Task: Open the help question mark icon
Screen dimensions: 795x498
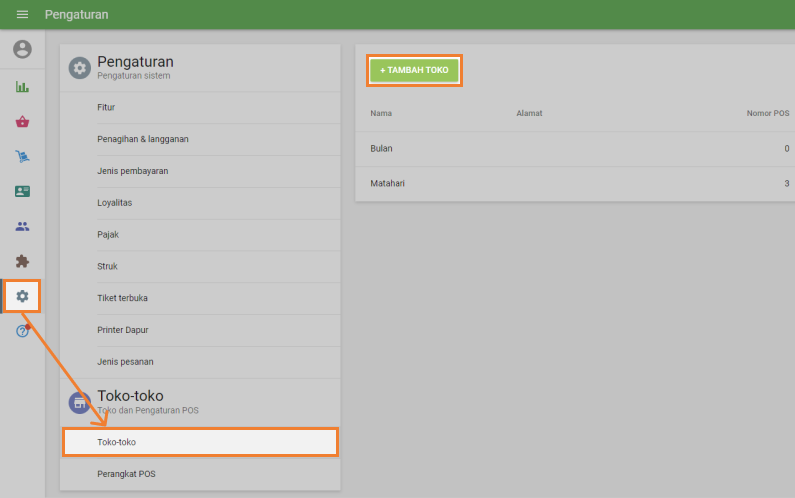Action: pos(22,331)
